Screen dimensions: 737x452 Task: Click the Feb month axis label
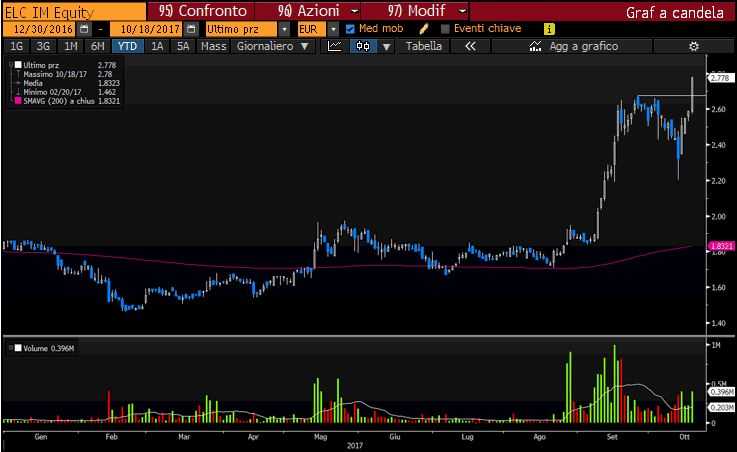111,436
